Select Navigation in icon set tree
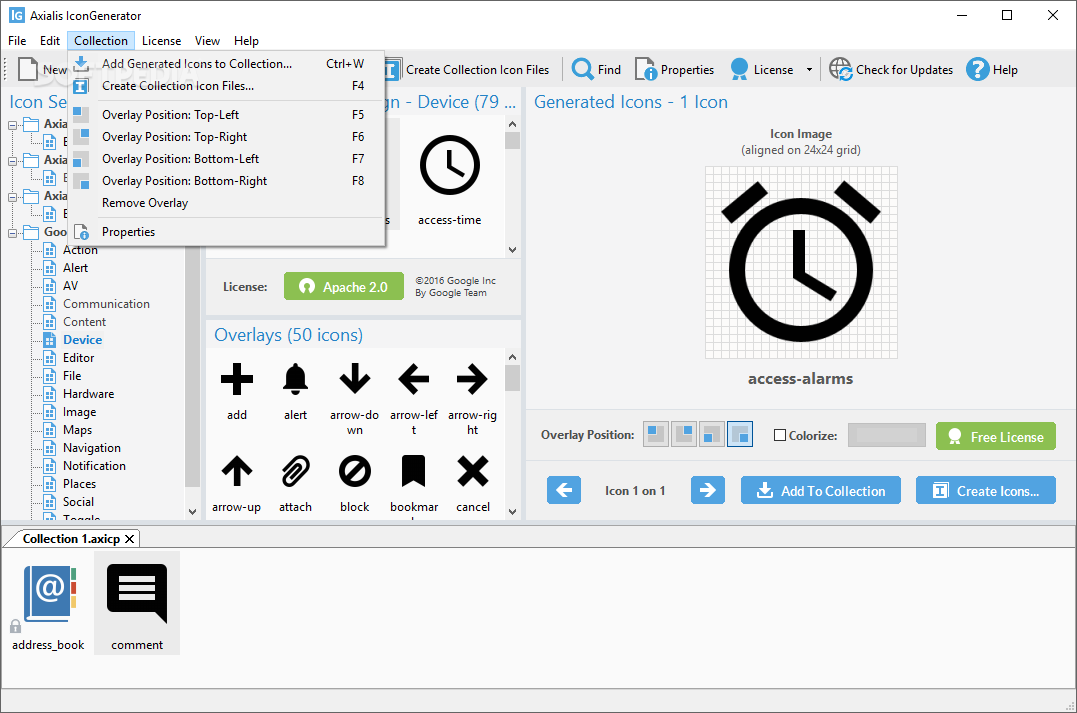The width and height of the screenshot is (1077, 713). pos(92,448)
